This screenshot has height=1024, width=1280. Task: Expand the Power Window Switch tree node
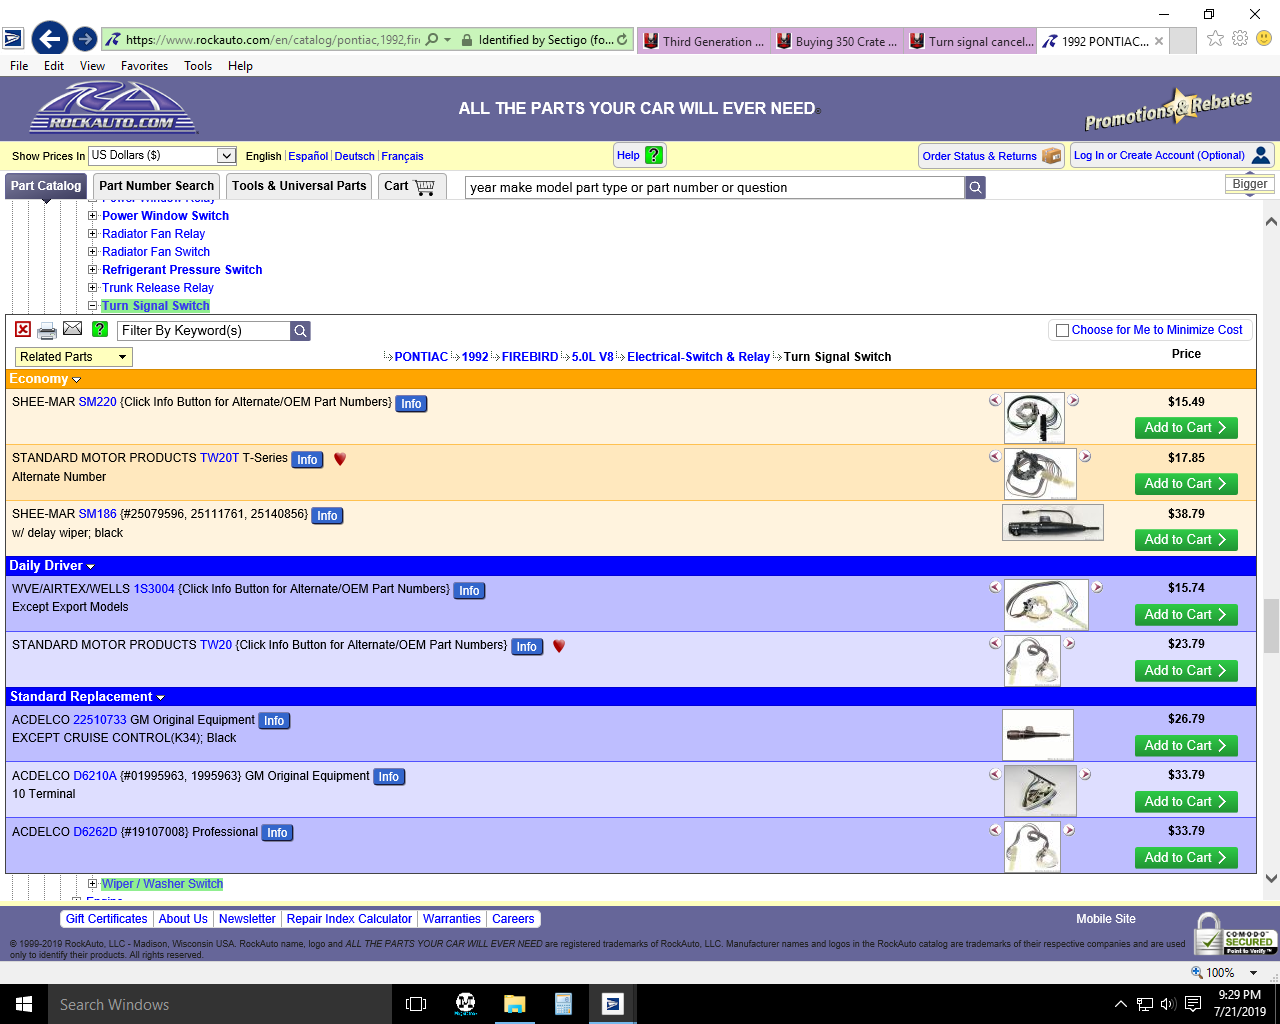(x=93, y=216)
